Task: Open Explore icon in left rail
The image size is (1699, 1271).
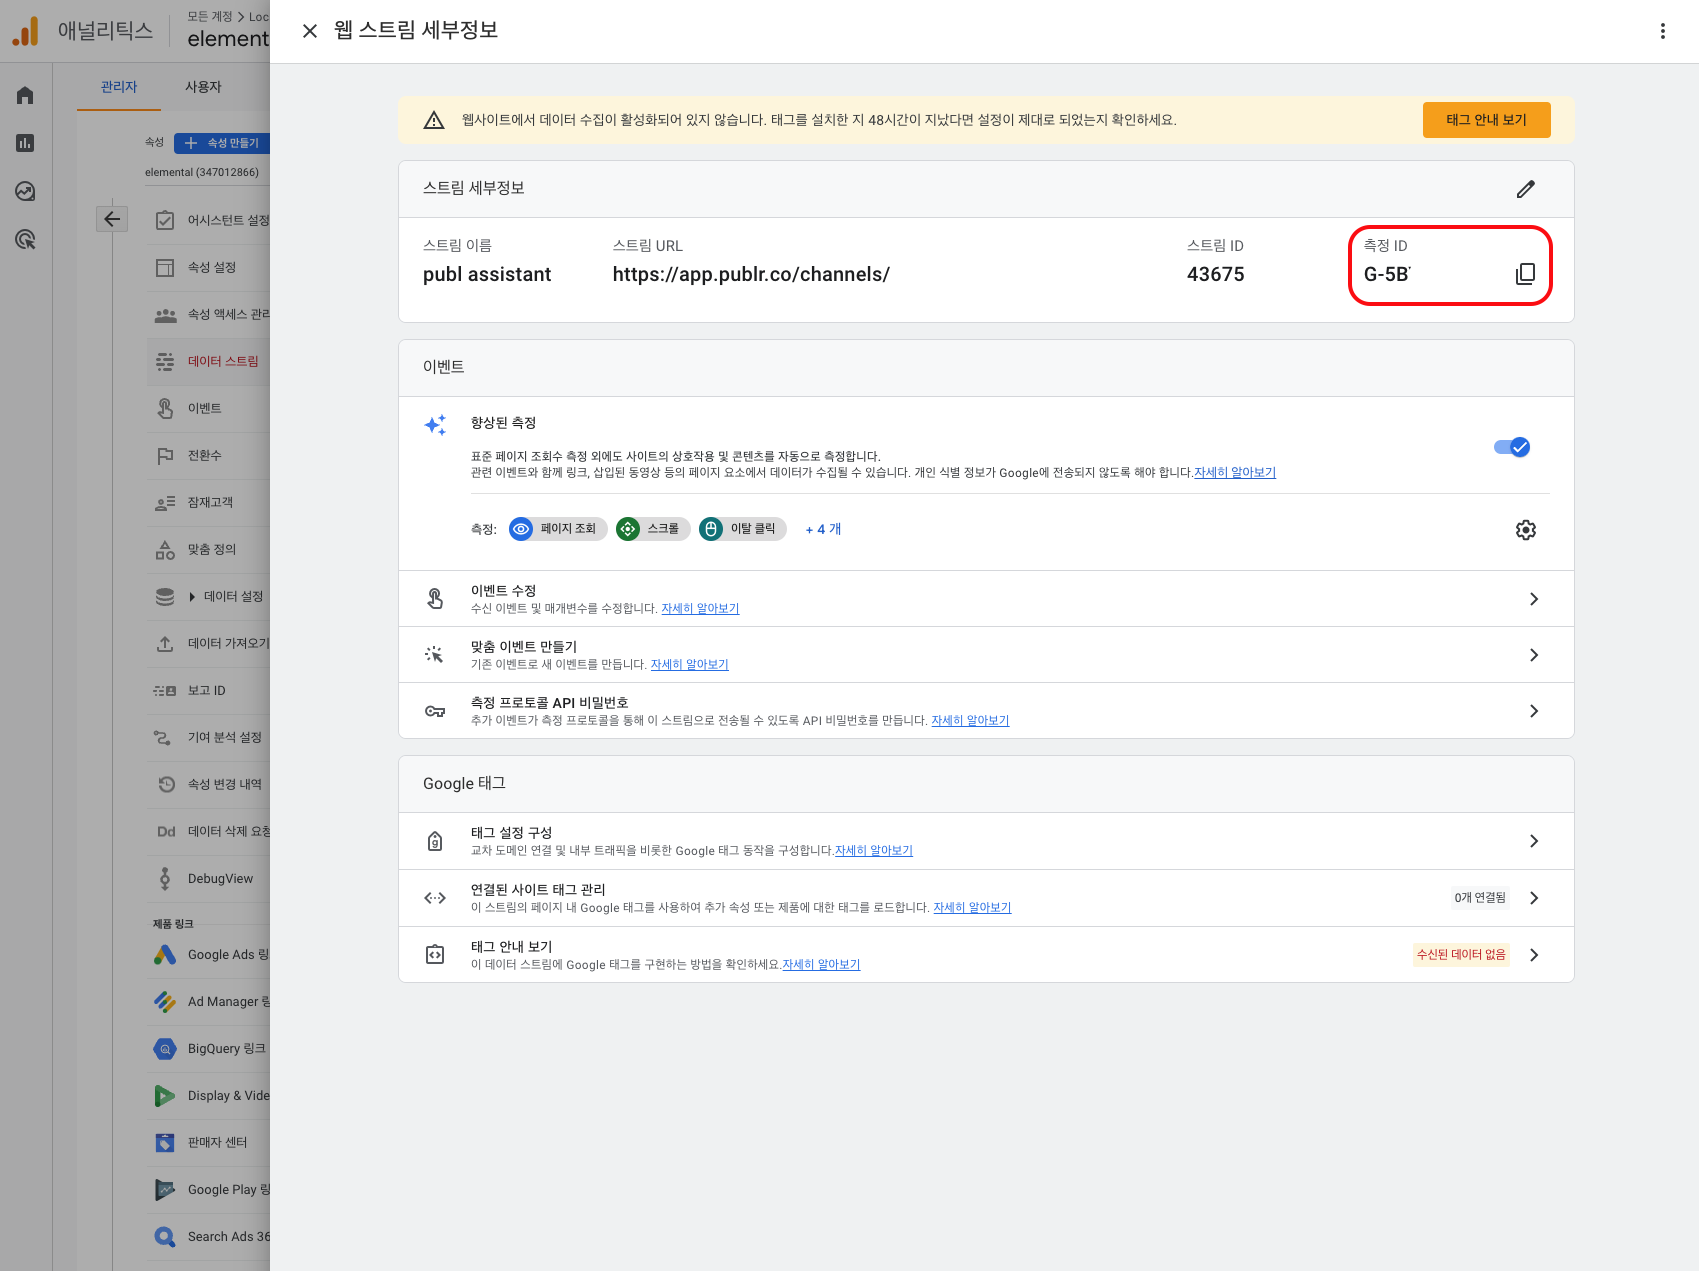Action: pyautogui.click(x=25, y=191)
